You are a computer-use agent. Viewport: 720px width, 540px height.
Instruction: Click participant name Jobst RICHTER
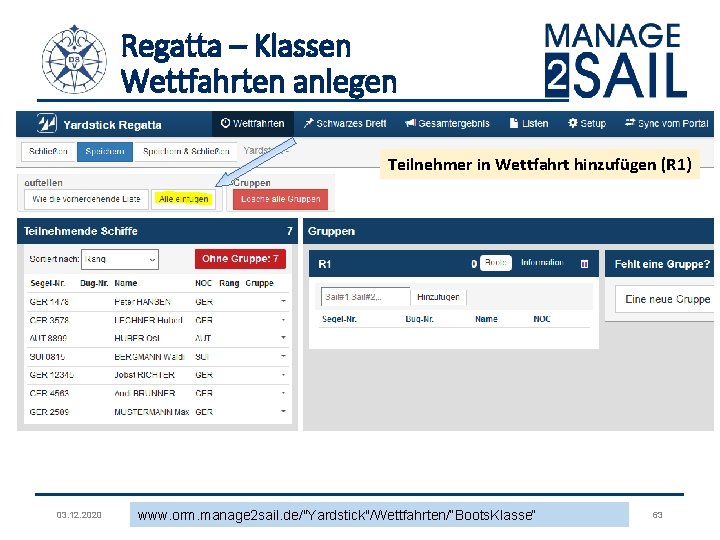pyautogui.click(x=145, y=375)
